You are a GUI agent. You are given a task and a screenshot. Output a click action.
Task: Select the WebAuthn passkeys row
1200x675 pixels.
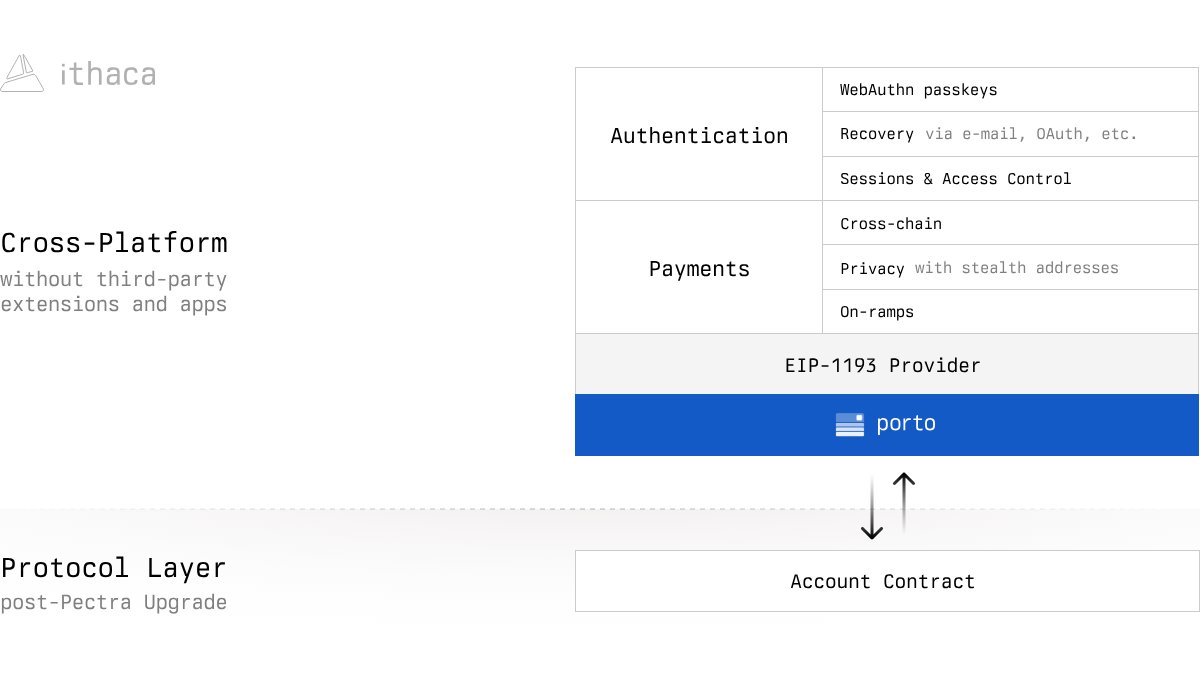point(1010,90)
